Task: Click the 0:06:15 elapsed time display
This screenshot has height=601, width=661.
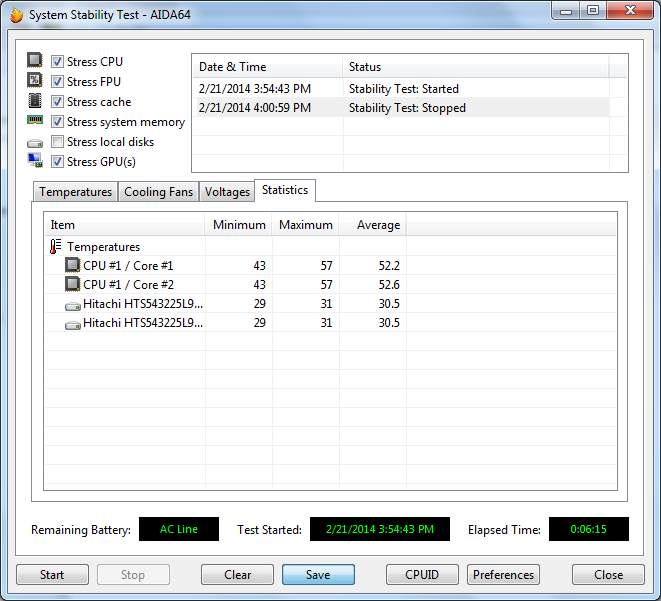Action: click(588, 529)
